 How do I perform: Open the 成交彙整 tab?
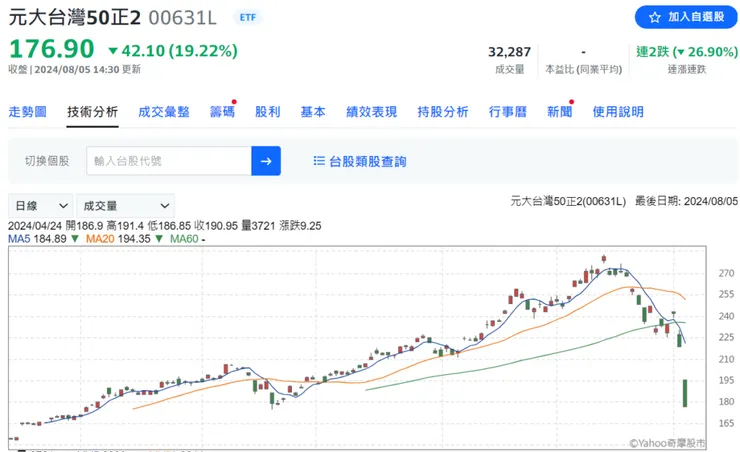click(164, 112)
